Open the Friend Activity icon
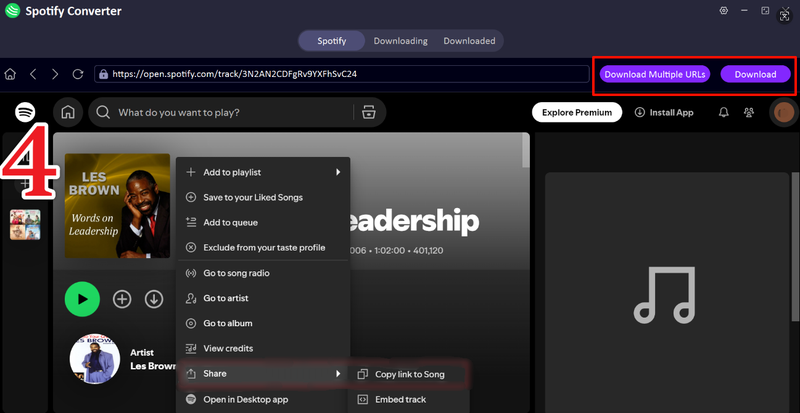 (x=749, y=112)
